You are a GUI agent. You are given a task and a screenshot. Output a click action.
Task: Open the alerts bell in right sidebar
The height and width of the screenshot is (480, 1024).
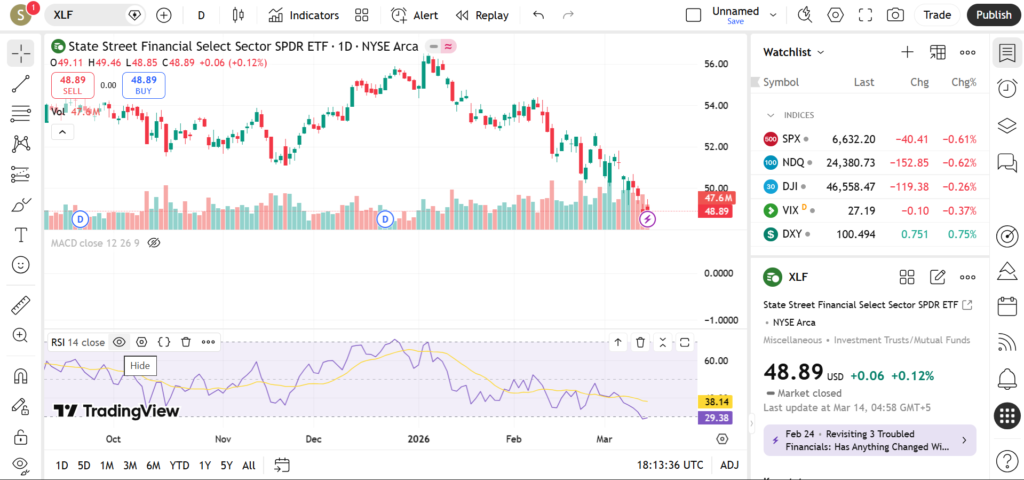coord(1007,379)
